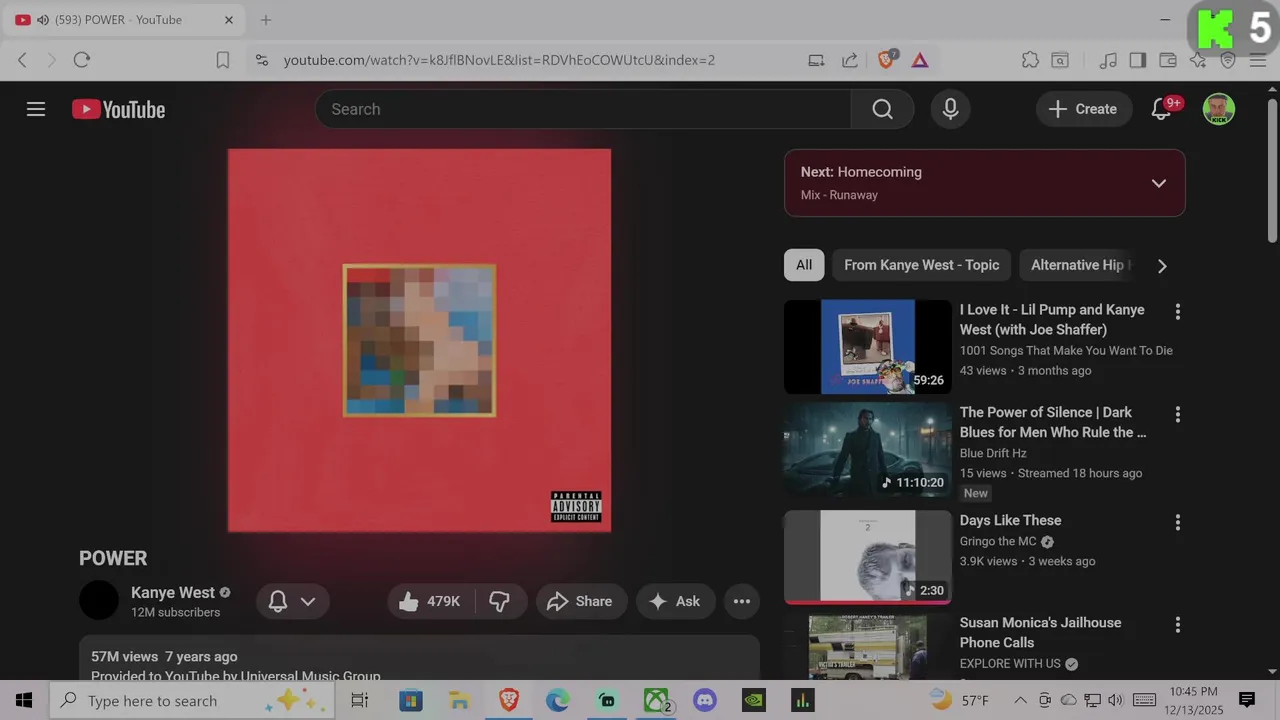This screenshot has height=720, width=1280.
Task: Open Xbox app from the taskbar
Action: [656, 700]
